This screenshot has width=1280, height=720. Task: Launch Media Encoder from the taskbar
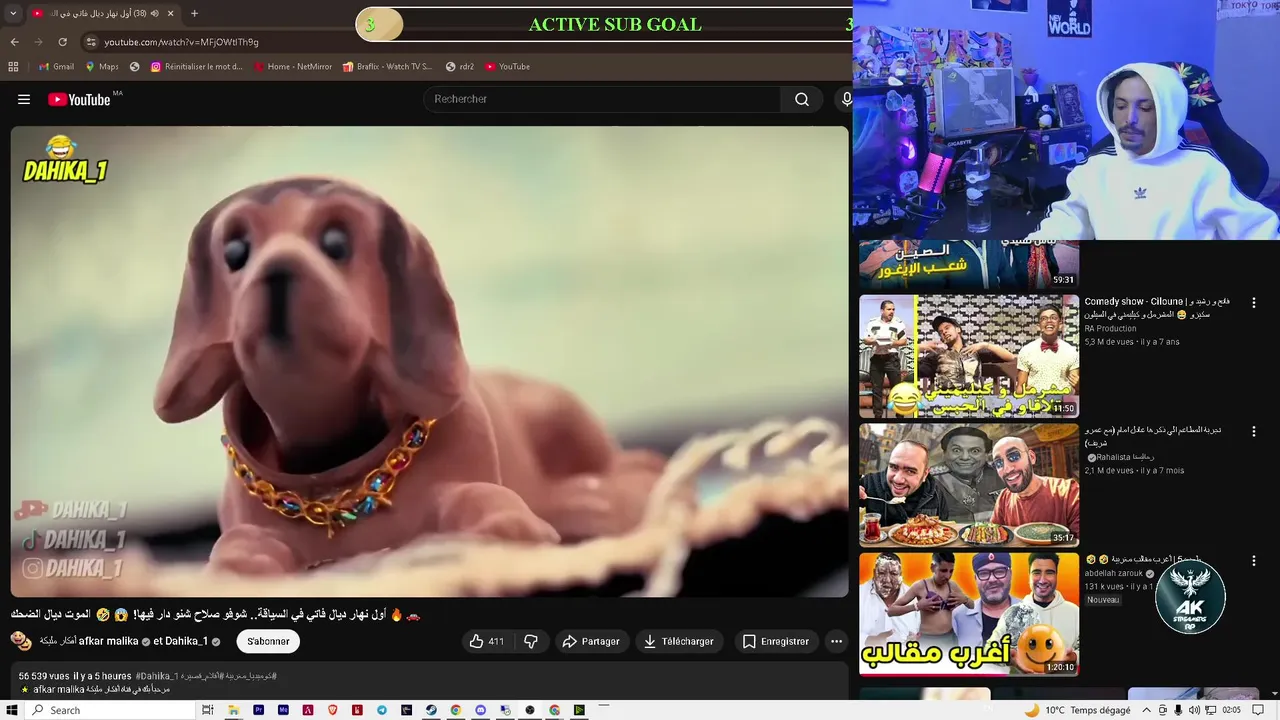click(283, 710)
